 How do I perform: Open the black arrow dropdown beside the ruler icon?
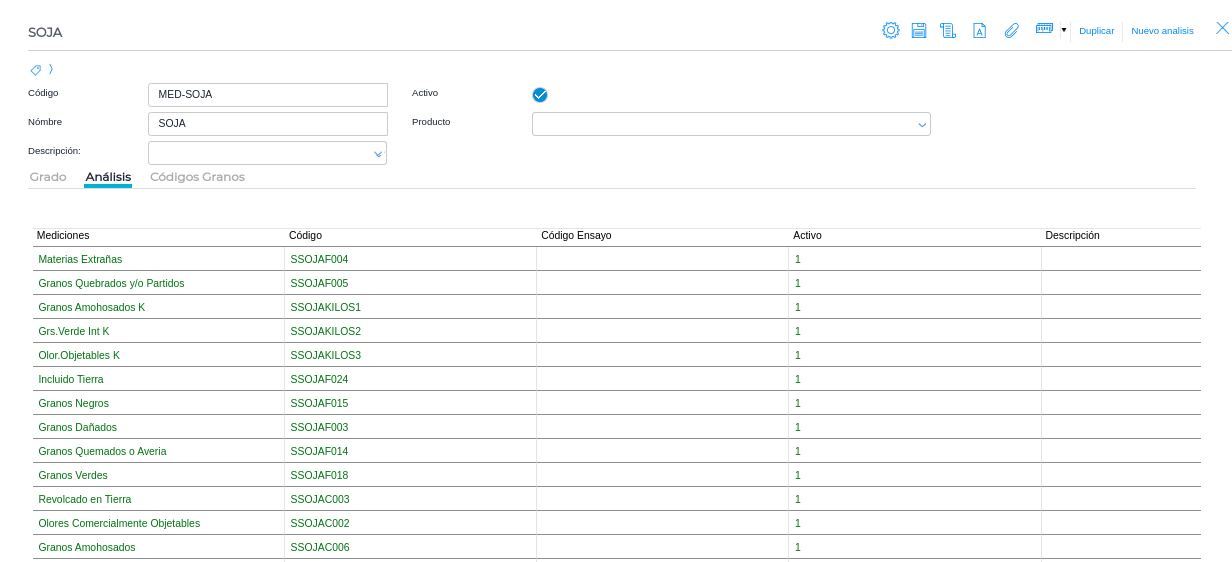click(x=1063, y=30)
